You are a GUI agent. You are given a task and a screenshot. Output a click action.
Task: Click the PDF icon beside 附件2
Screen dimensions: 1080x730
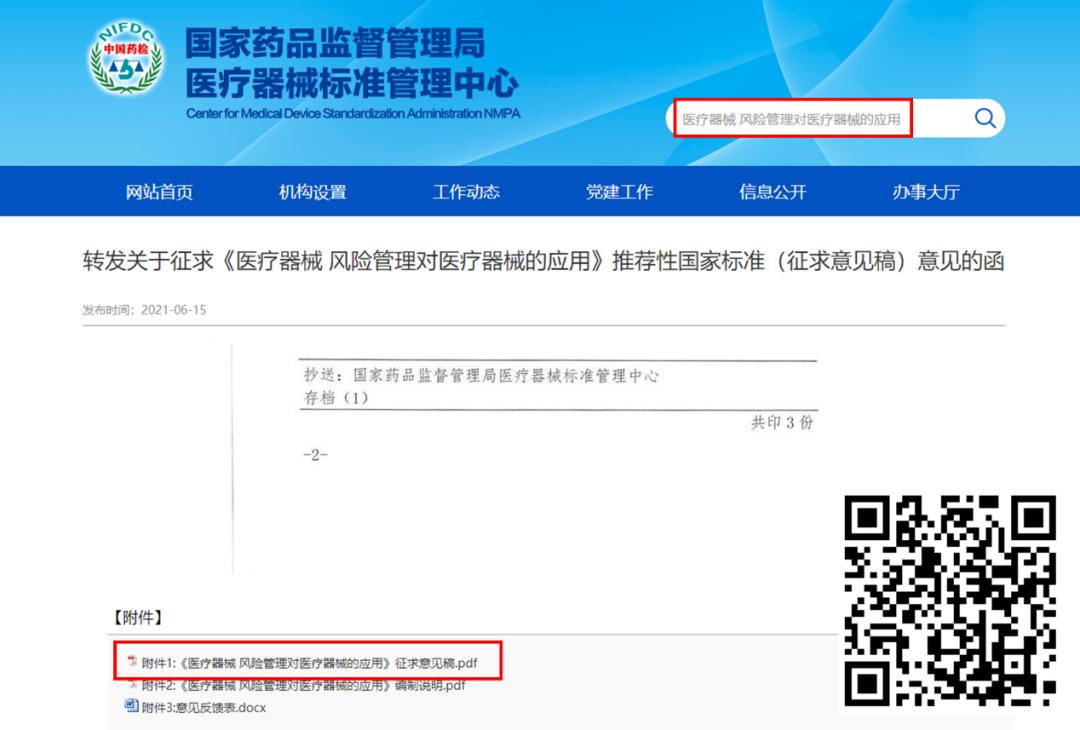[132, 685]
